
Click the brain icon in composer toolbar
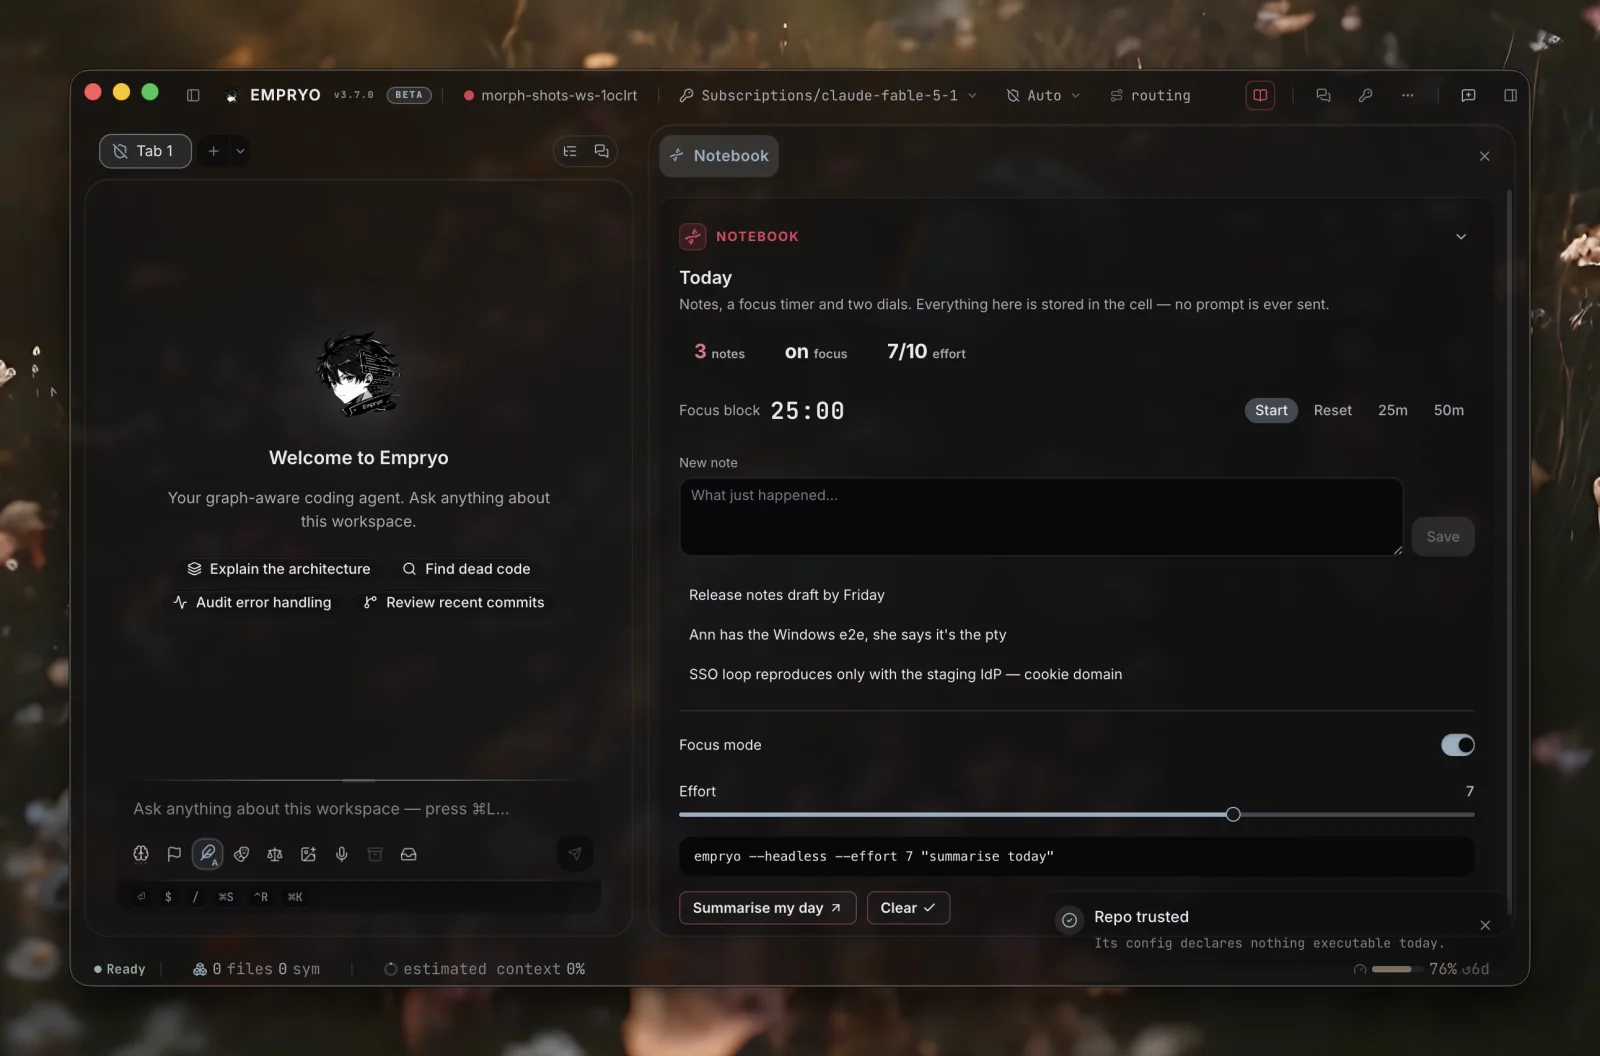click(141, 854)
